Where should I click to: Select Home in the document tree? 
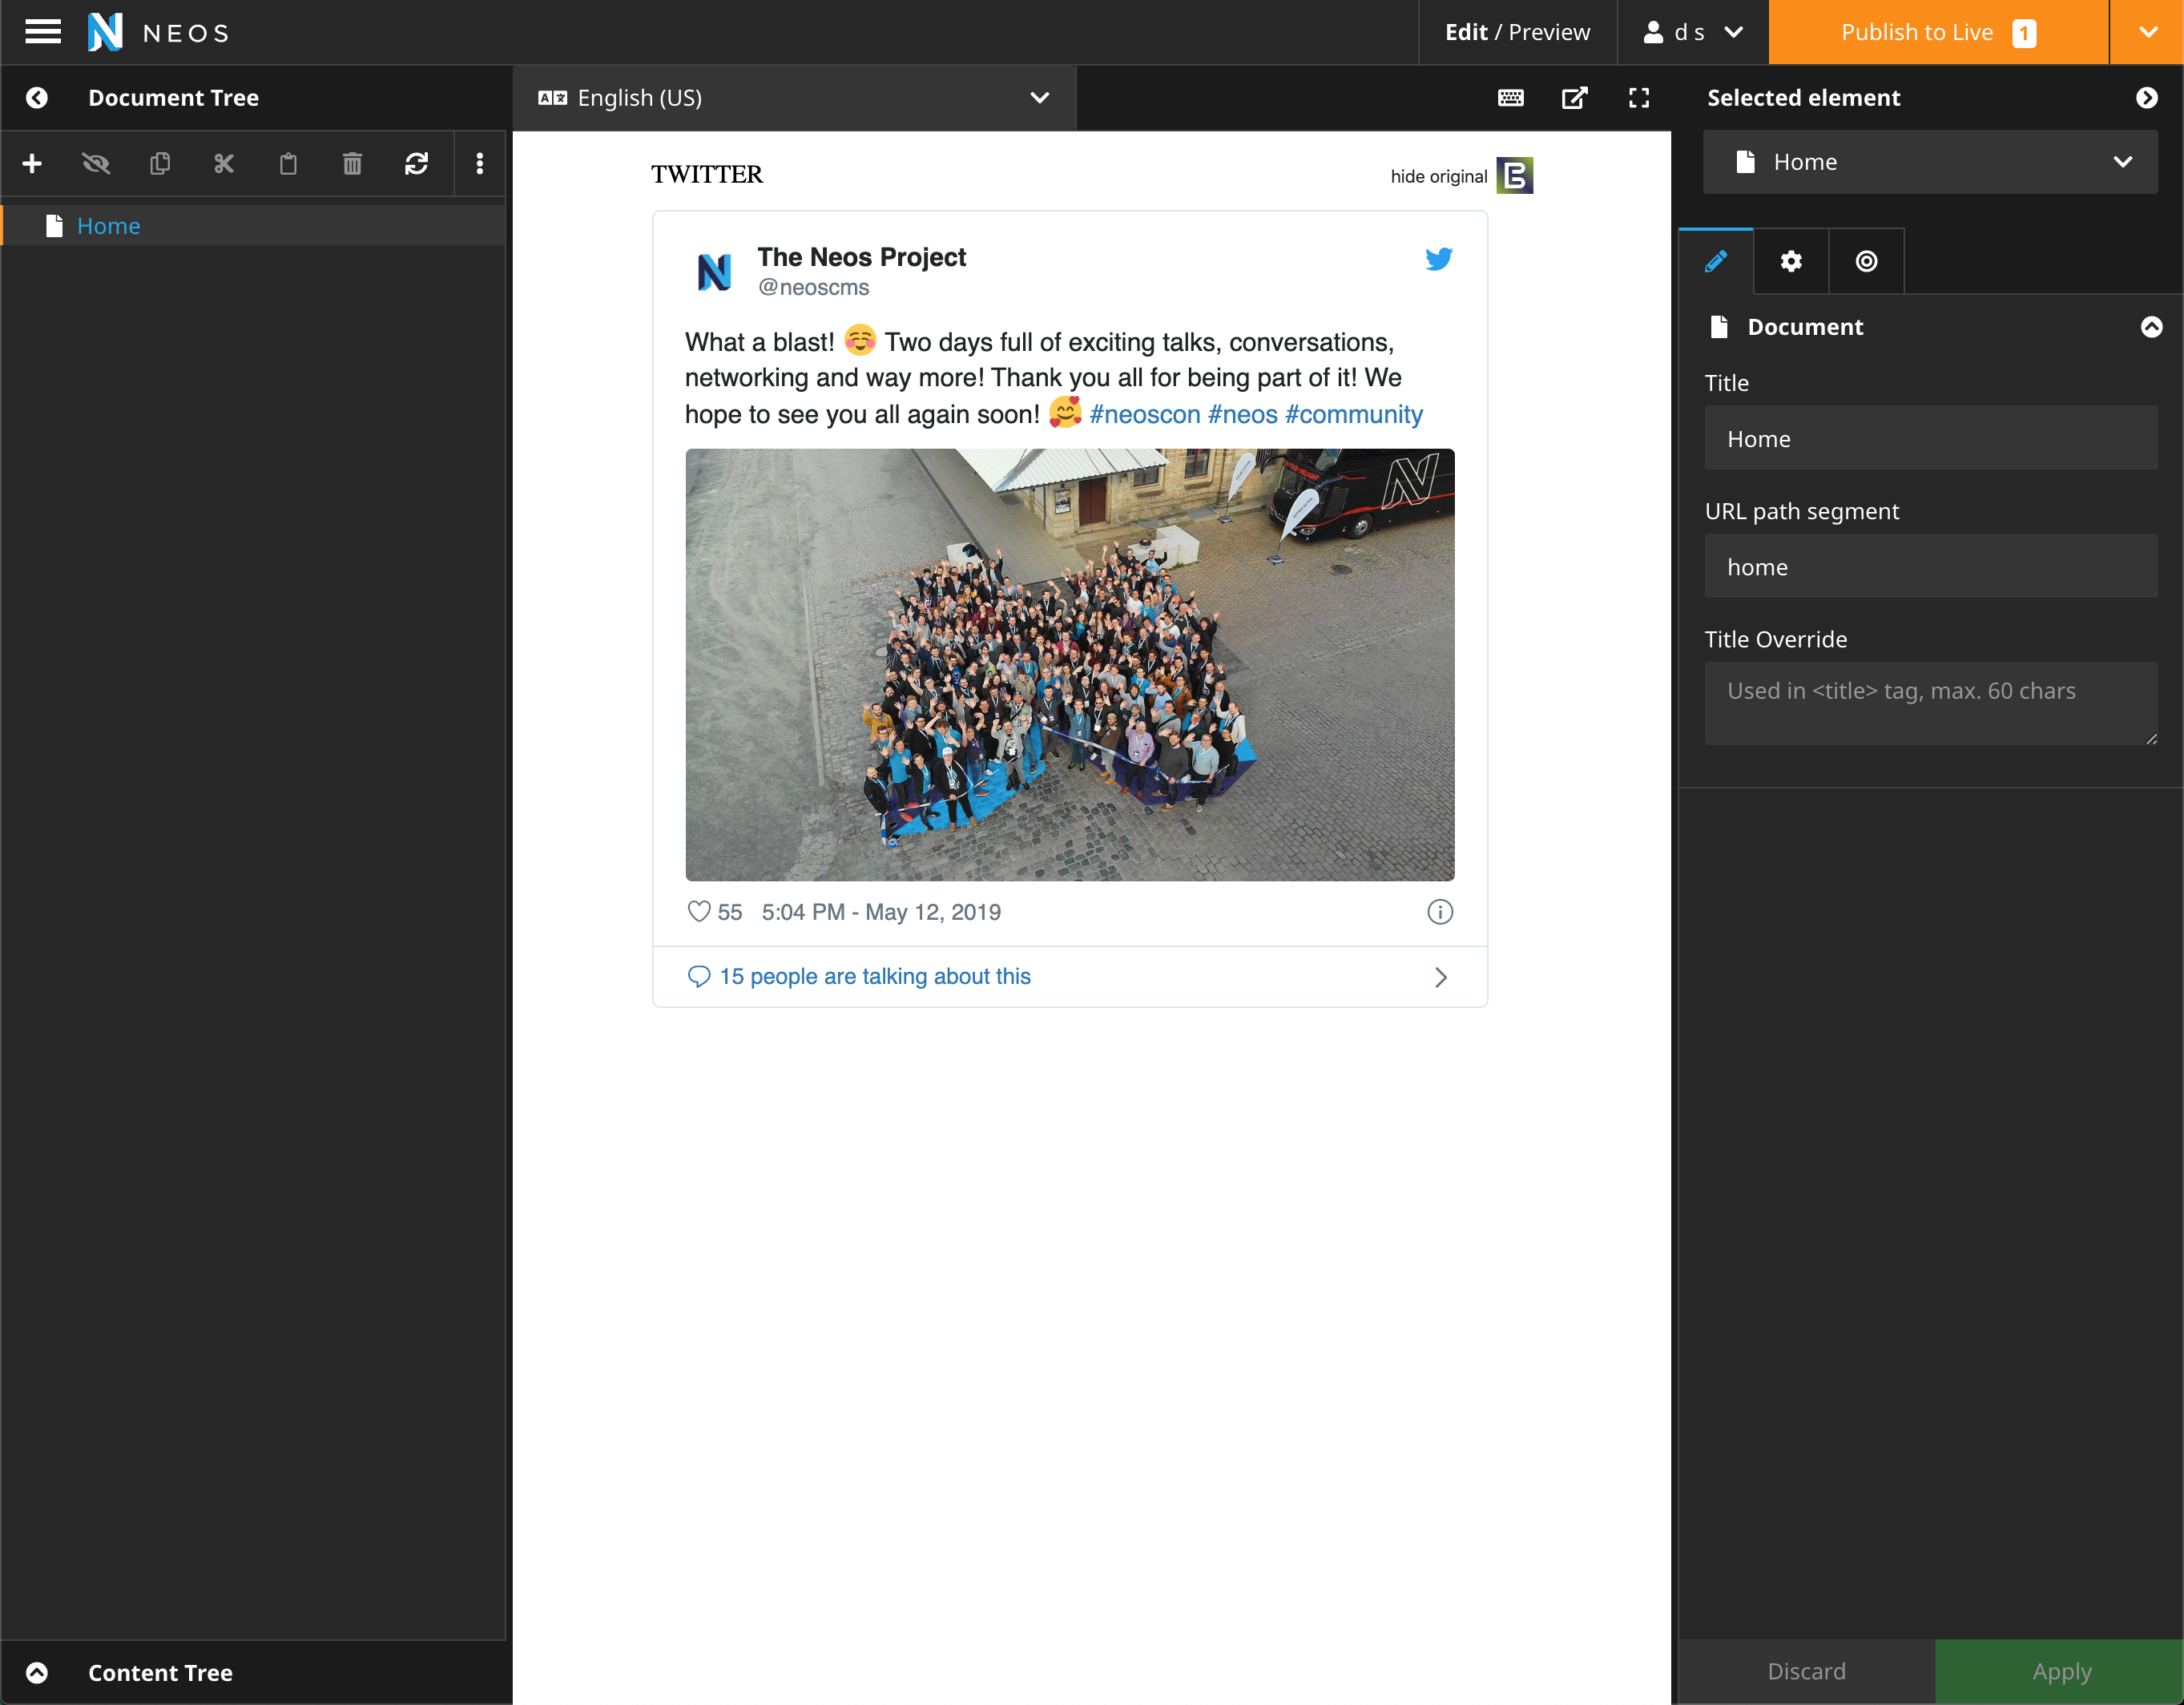pyautogui.click(x=108, y=226)
